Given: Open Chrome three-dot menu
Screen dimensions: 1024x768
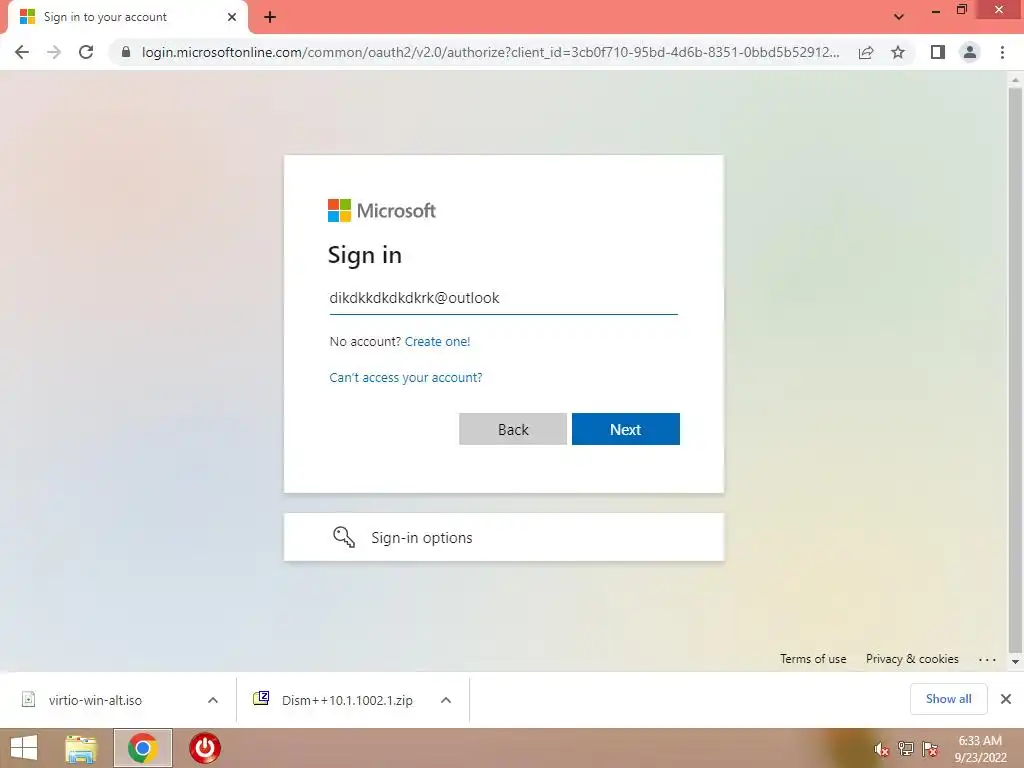Looking at the screenshot, I should tap(1002, 52).
